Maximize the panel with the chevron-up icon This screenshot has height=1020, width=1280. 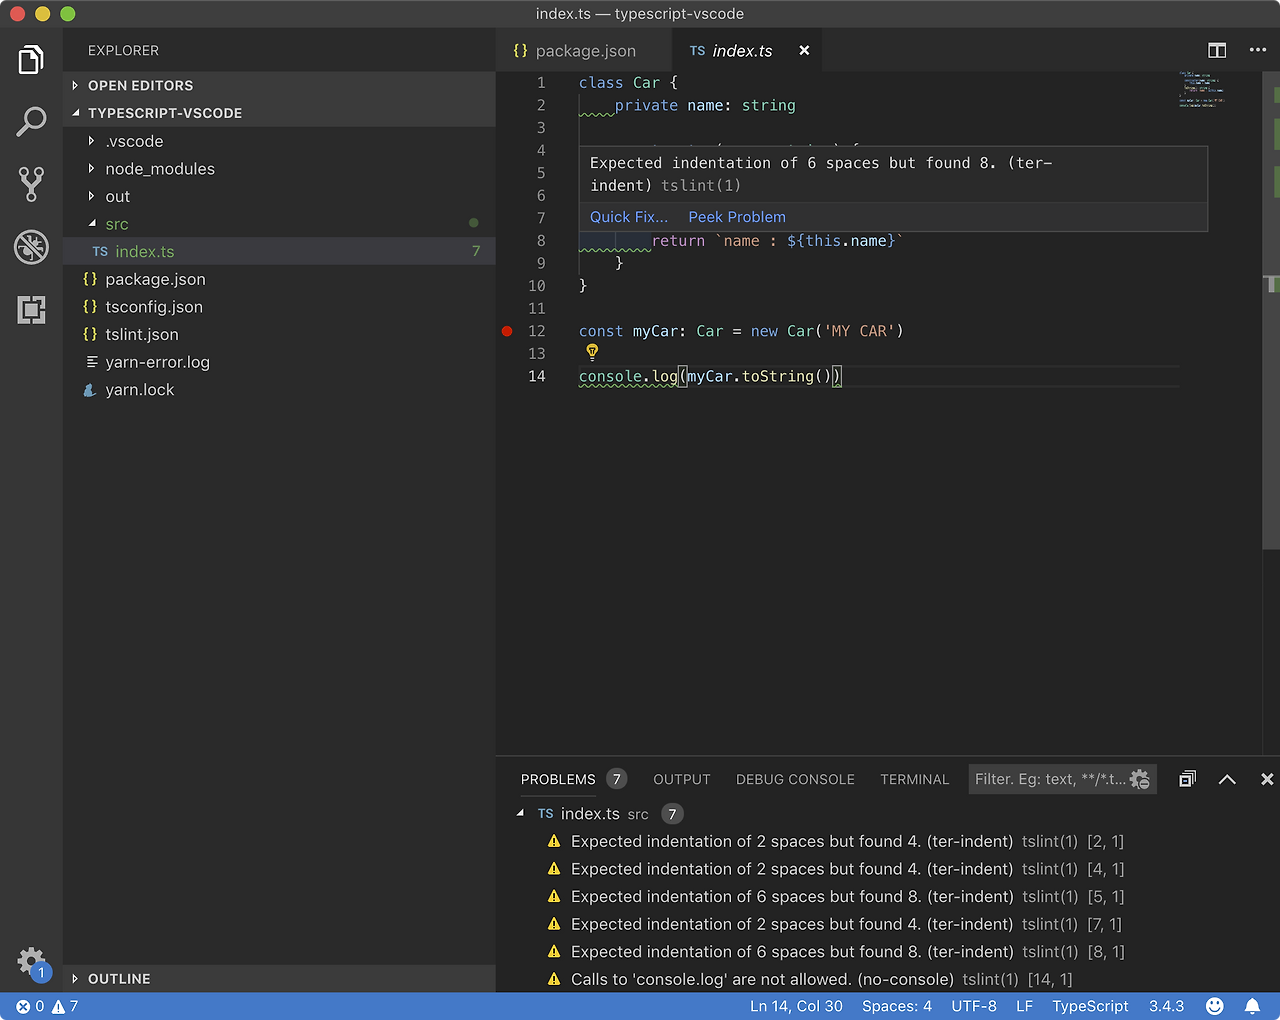click(1227, 779)
